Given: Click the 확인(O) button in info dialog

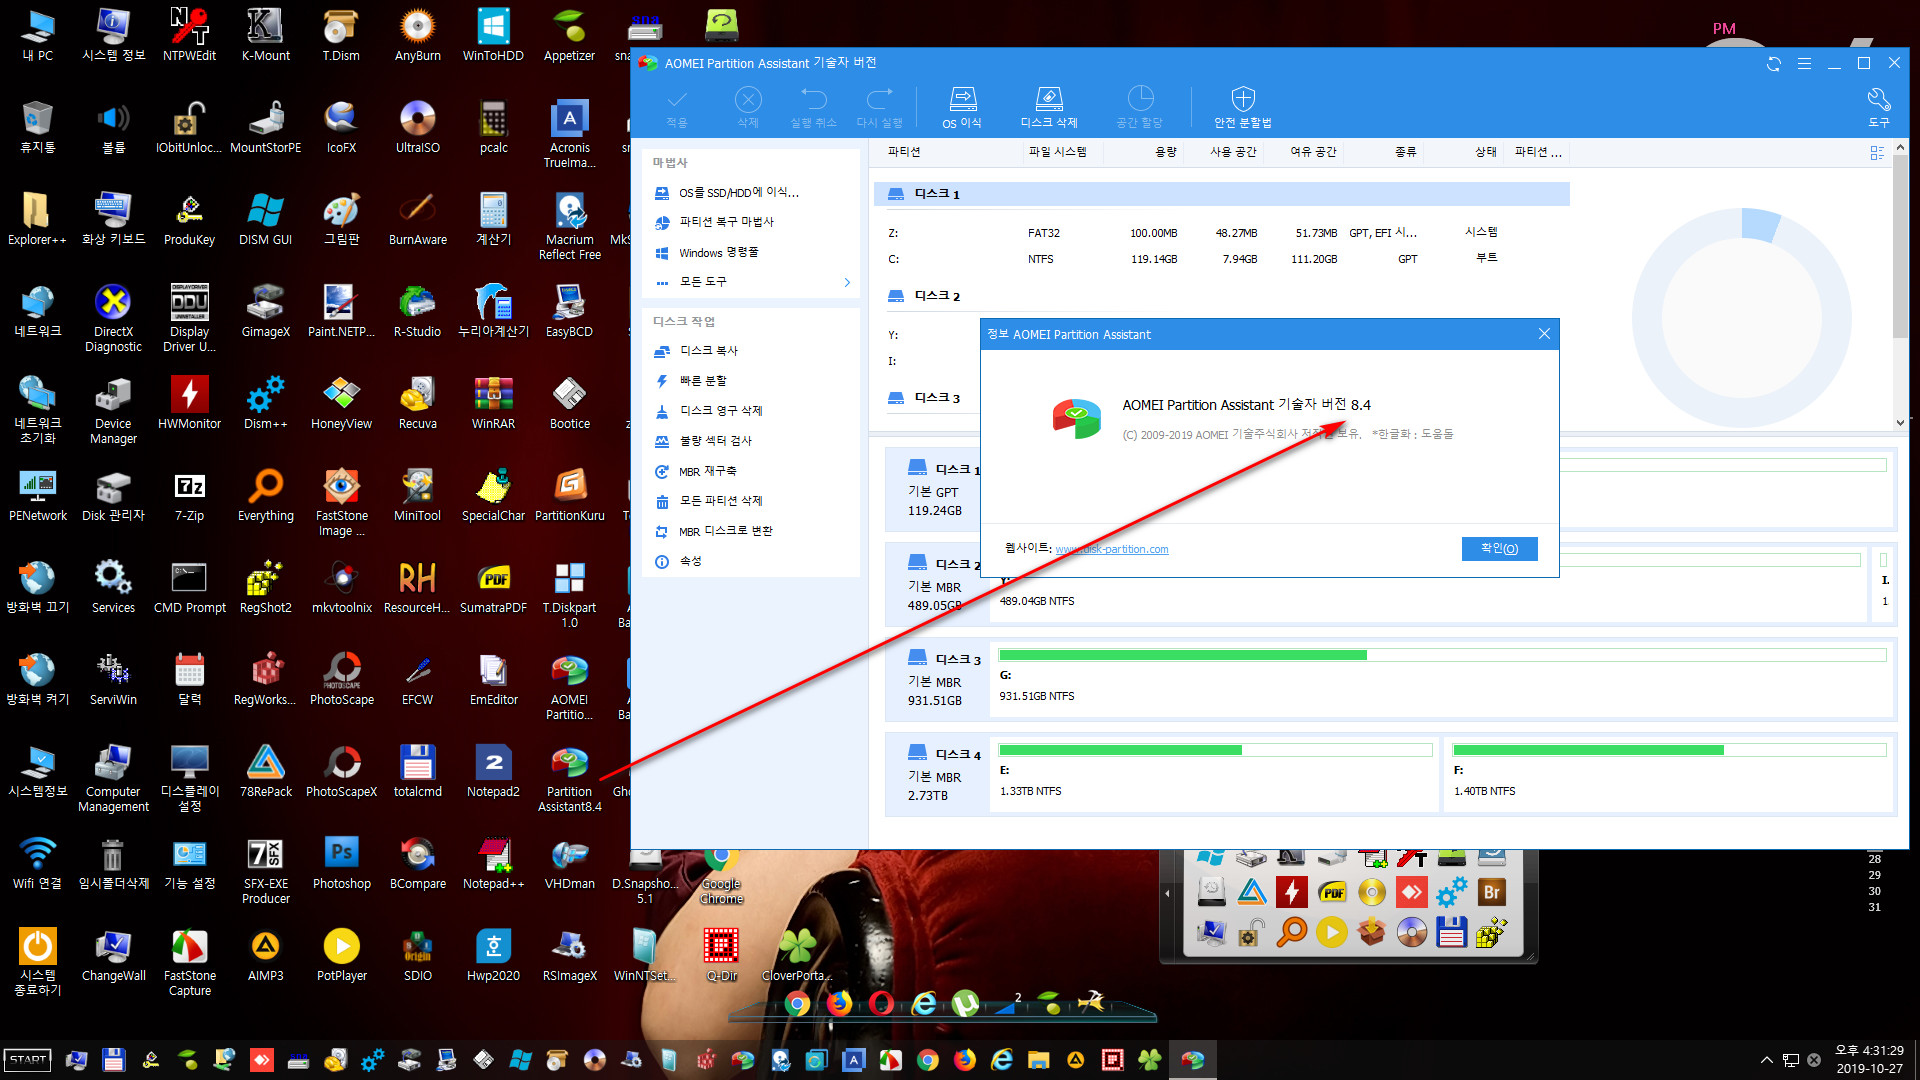Looking at the screenshot, I should click(x=1499, y=548).
